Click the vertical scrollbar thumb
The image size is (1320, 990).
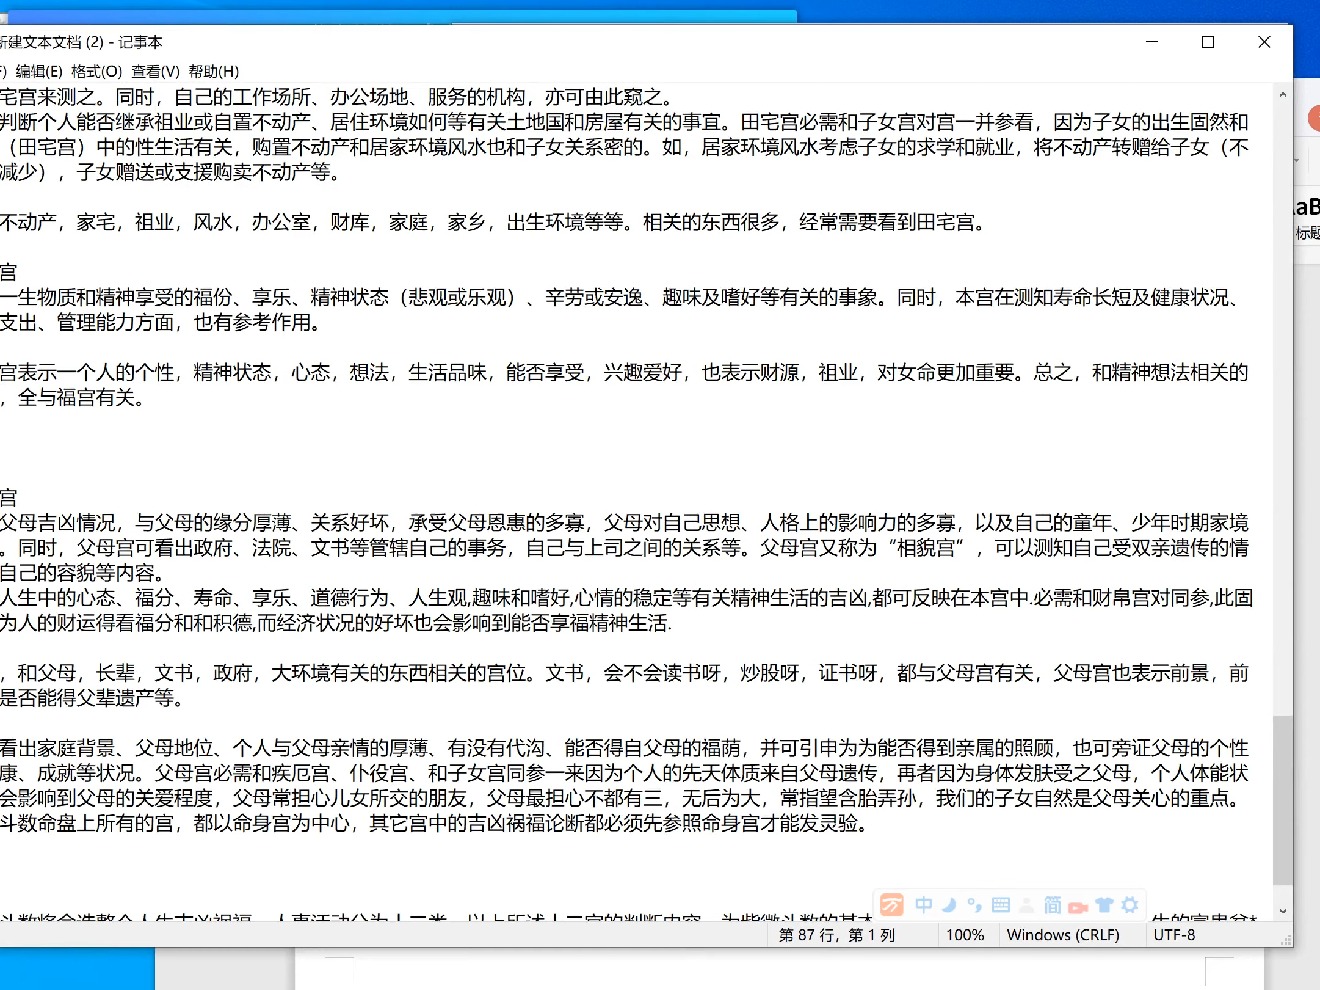point(1282,800)
